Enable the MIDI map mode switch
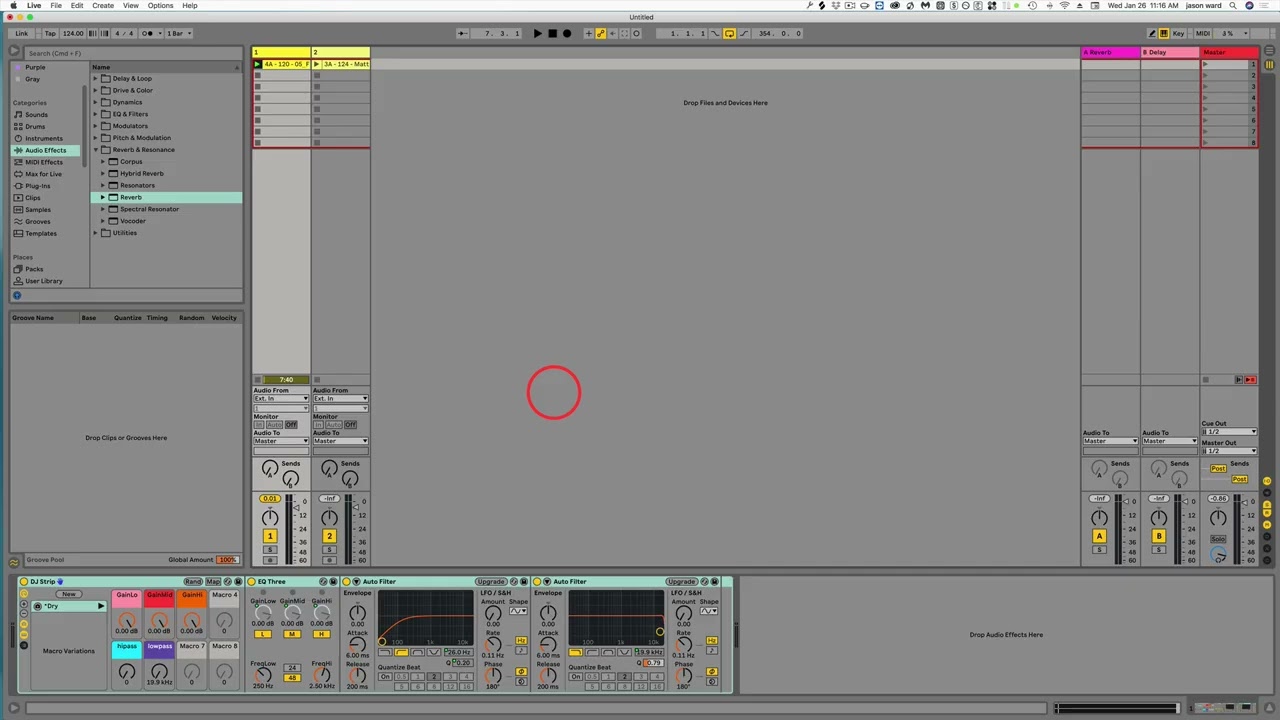This screenshot has width=1280, height=720. [x=1203, y=33]
